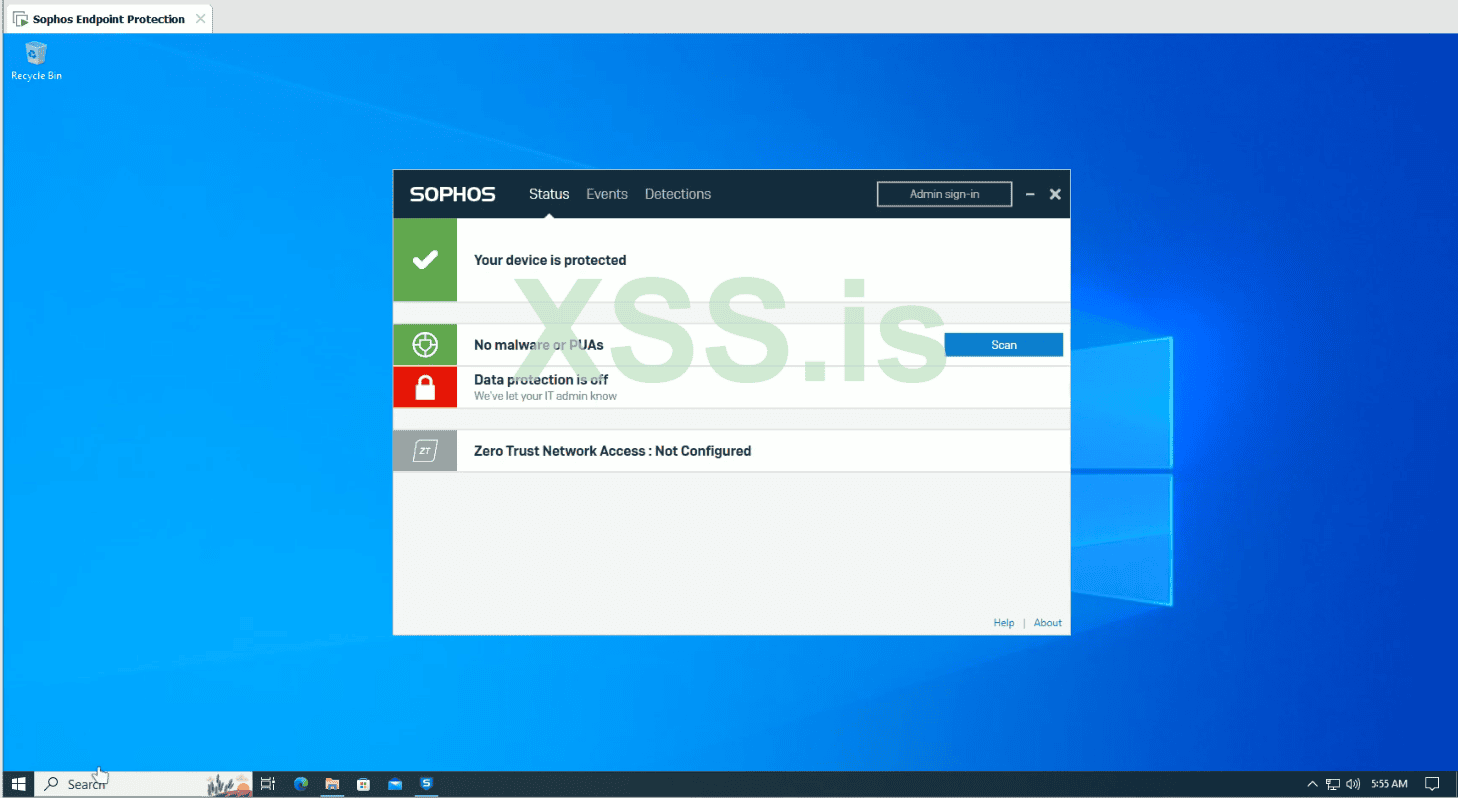1458x798 pixels.
Task: Click the 5:55 AM taskbar clock
Action: click(x=1389, y=784)
